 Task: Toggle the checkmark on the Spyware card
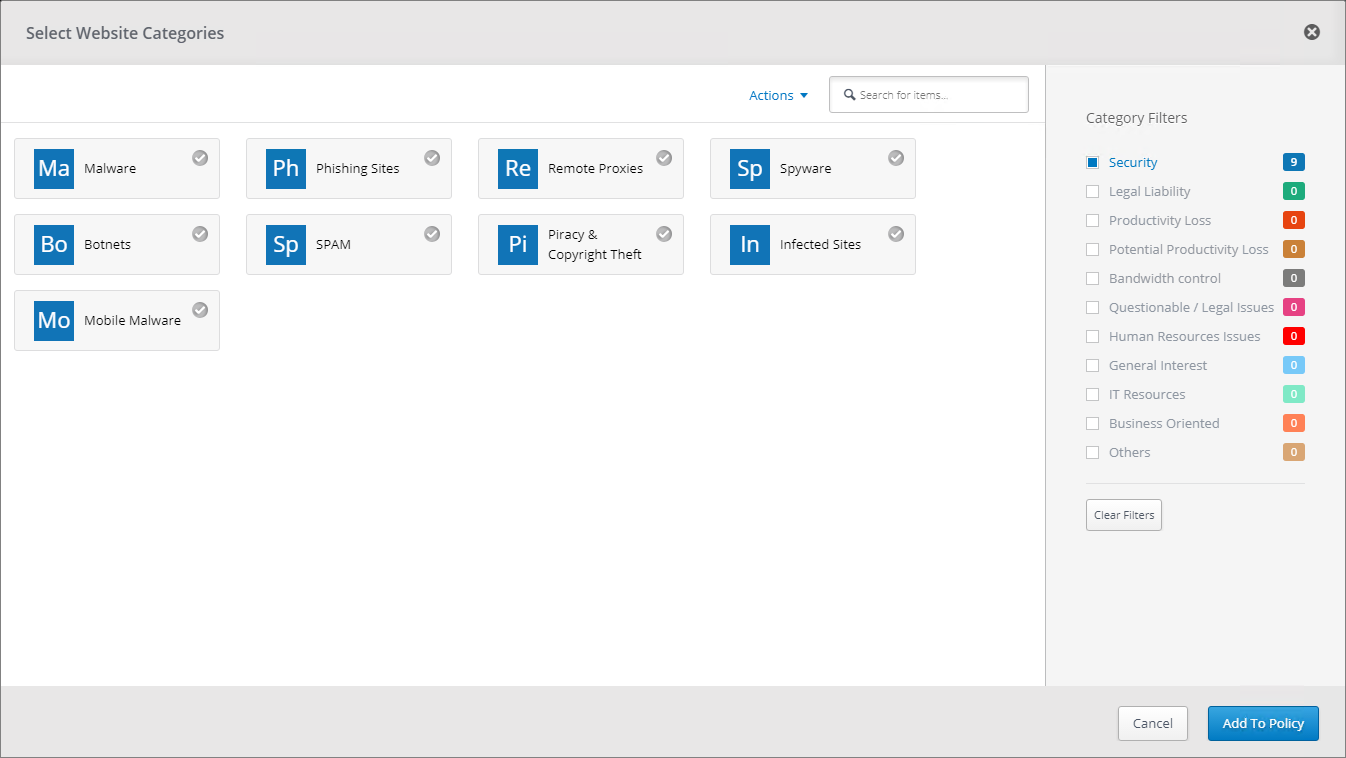point(896,158)
